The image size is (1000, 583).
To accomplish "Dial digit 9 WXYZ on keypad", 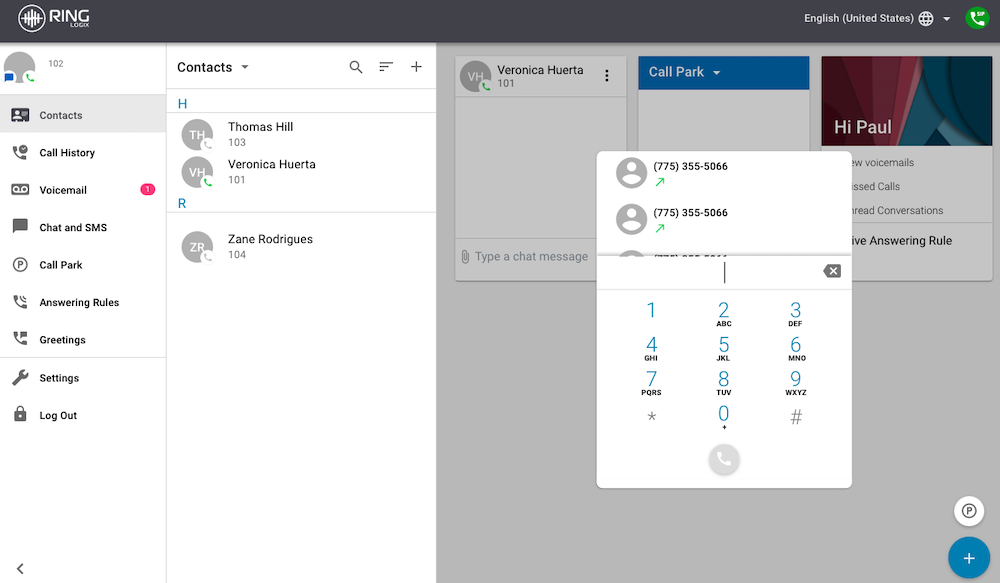I will pyautogui.click(x=796, y=382).
